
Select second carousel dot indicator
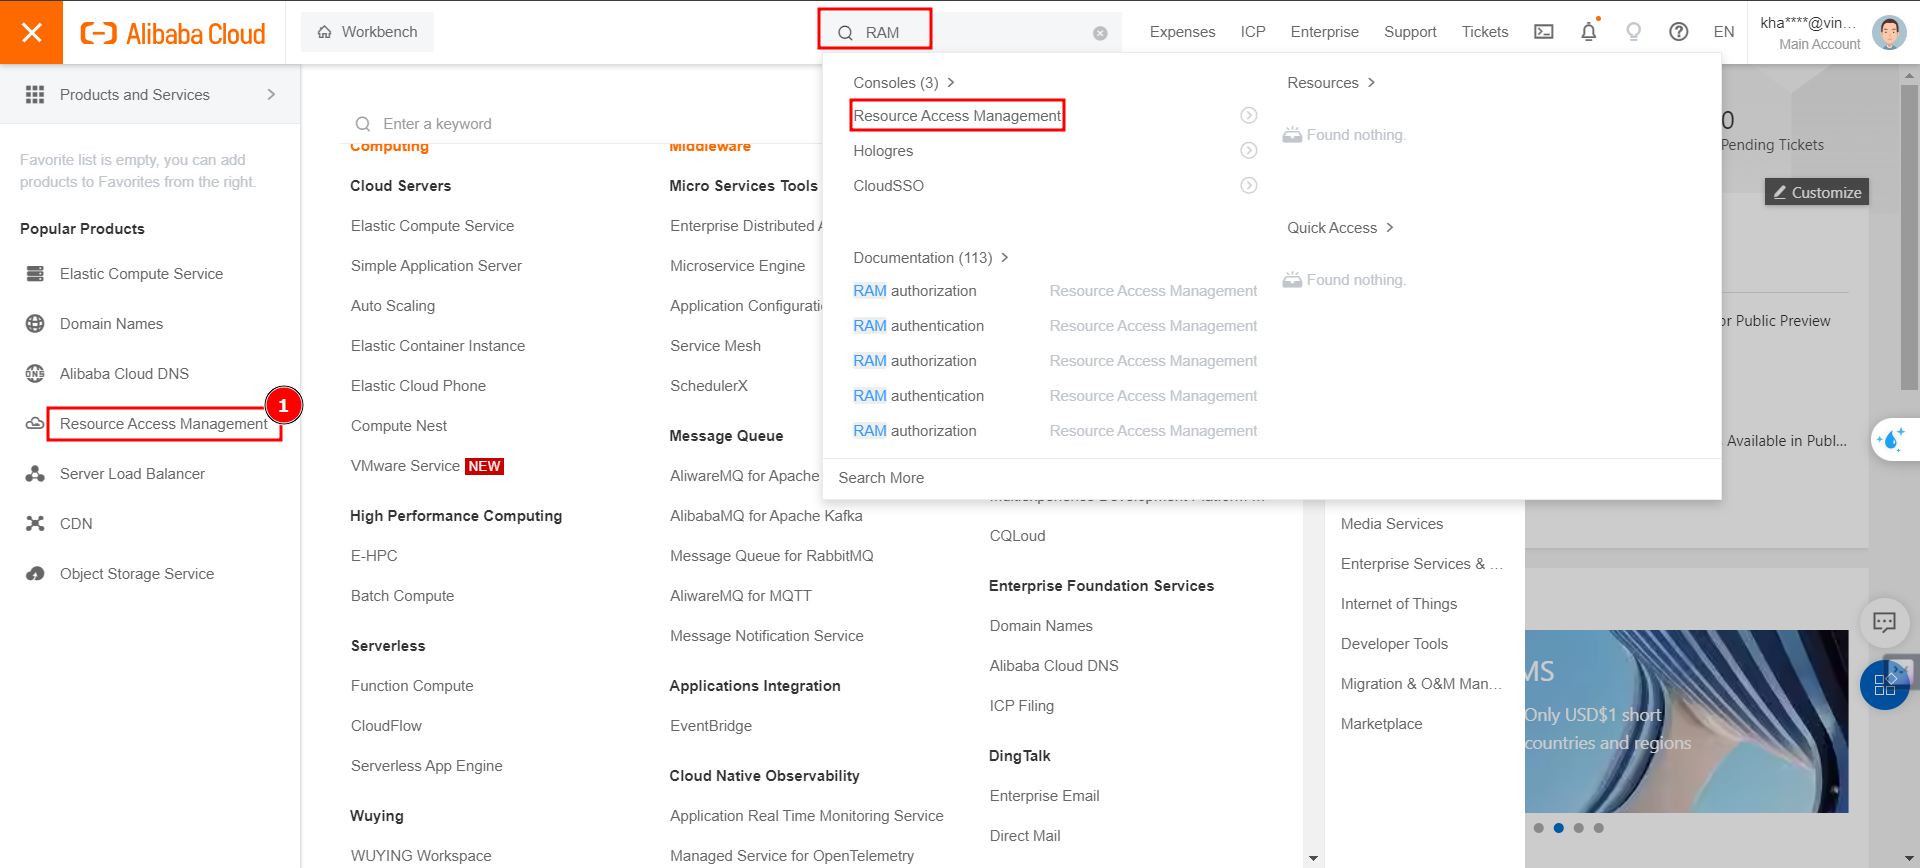(x=1558, y=828)
